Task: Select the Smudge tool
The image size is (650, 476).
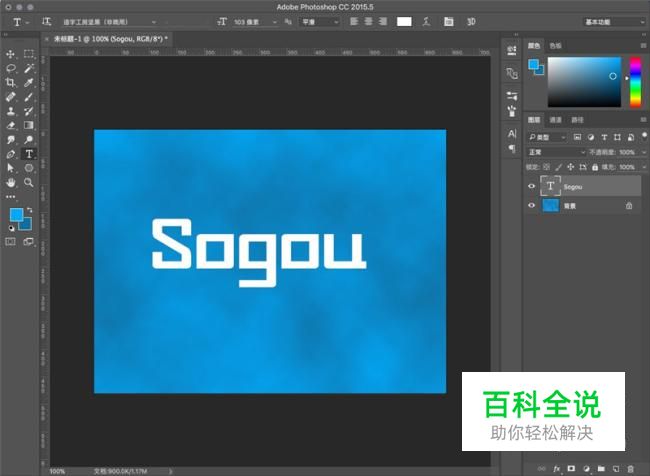Action: [10, 140]
